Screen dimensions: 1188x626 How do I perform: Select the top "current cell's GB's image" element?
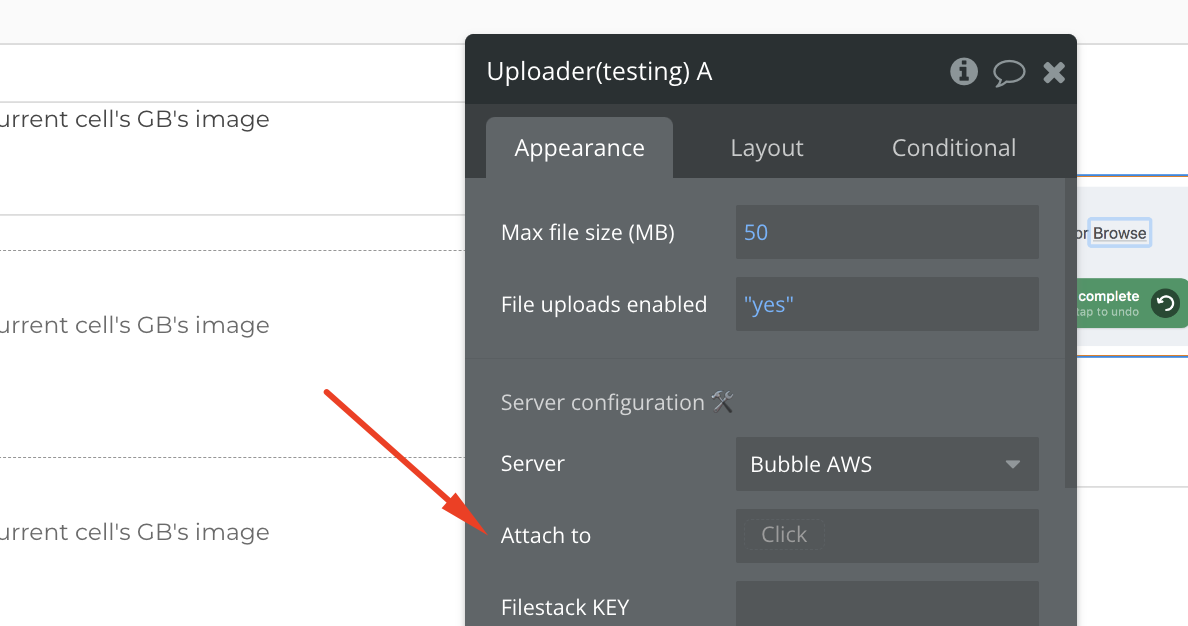click(x=135, y=119)
